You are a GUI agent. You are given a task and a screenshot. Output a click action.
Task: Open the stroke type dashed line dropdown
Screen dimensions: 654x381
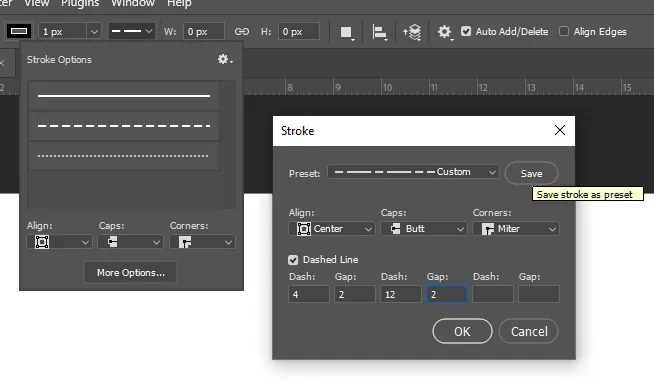(131, 31)
